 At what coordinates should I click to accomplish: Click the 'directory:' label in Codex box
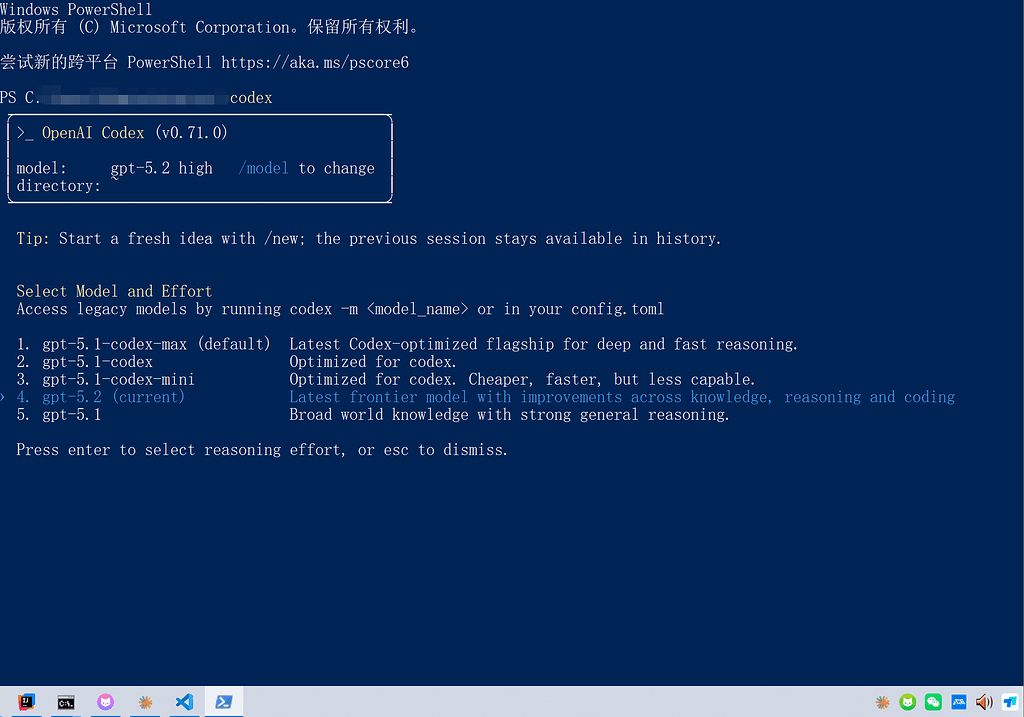[x=59, y=186]
